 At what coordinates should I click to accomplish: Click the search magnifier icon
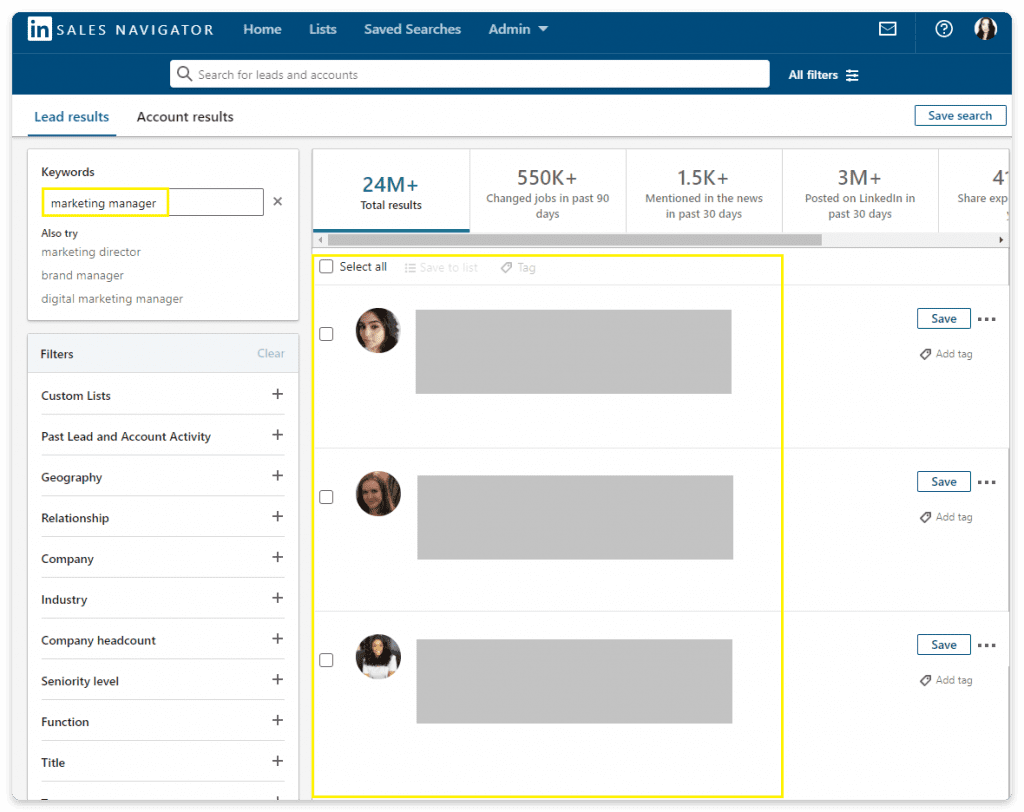coord(185,74)
